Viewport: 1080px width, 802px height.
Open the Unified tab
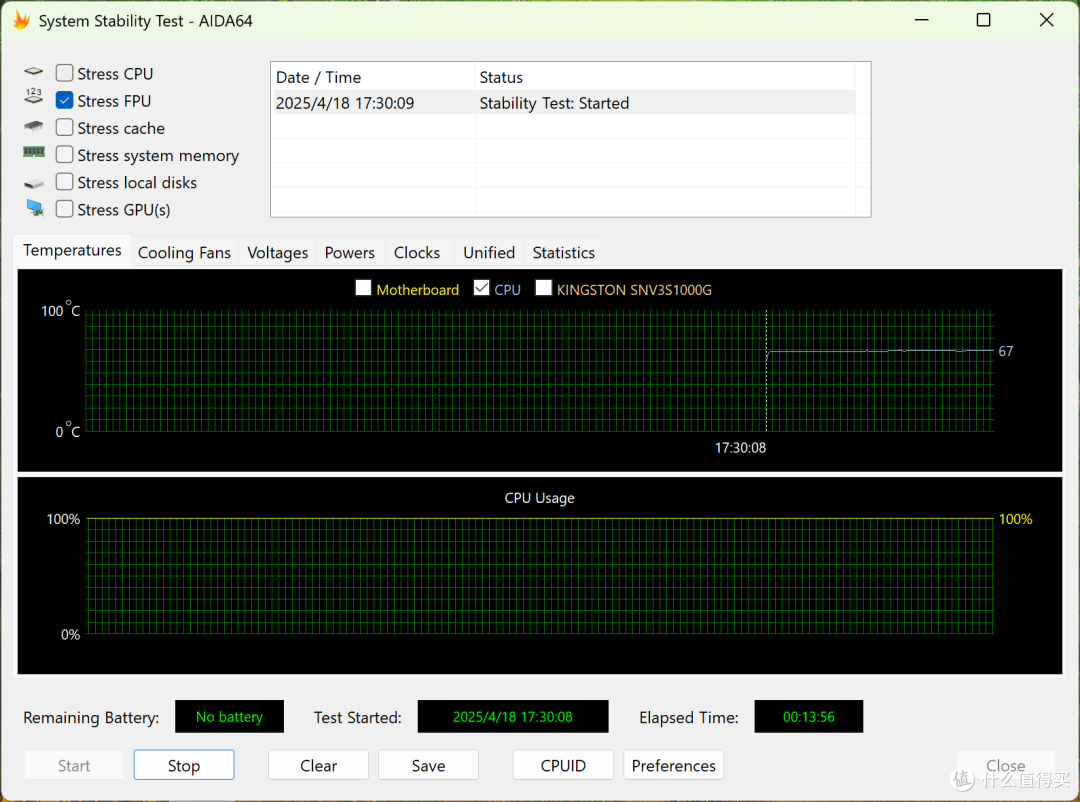489,253
